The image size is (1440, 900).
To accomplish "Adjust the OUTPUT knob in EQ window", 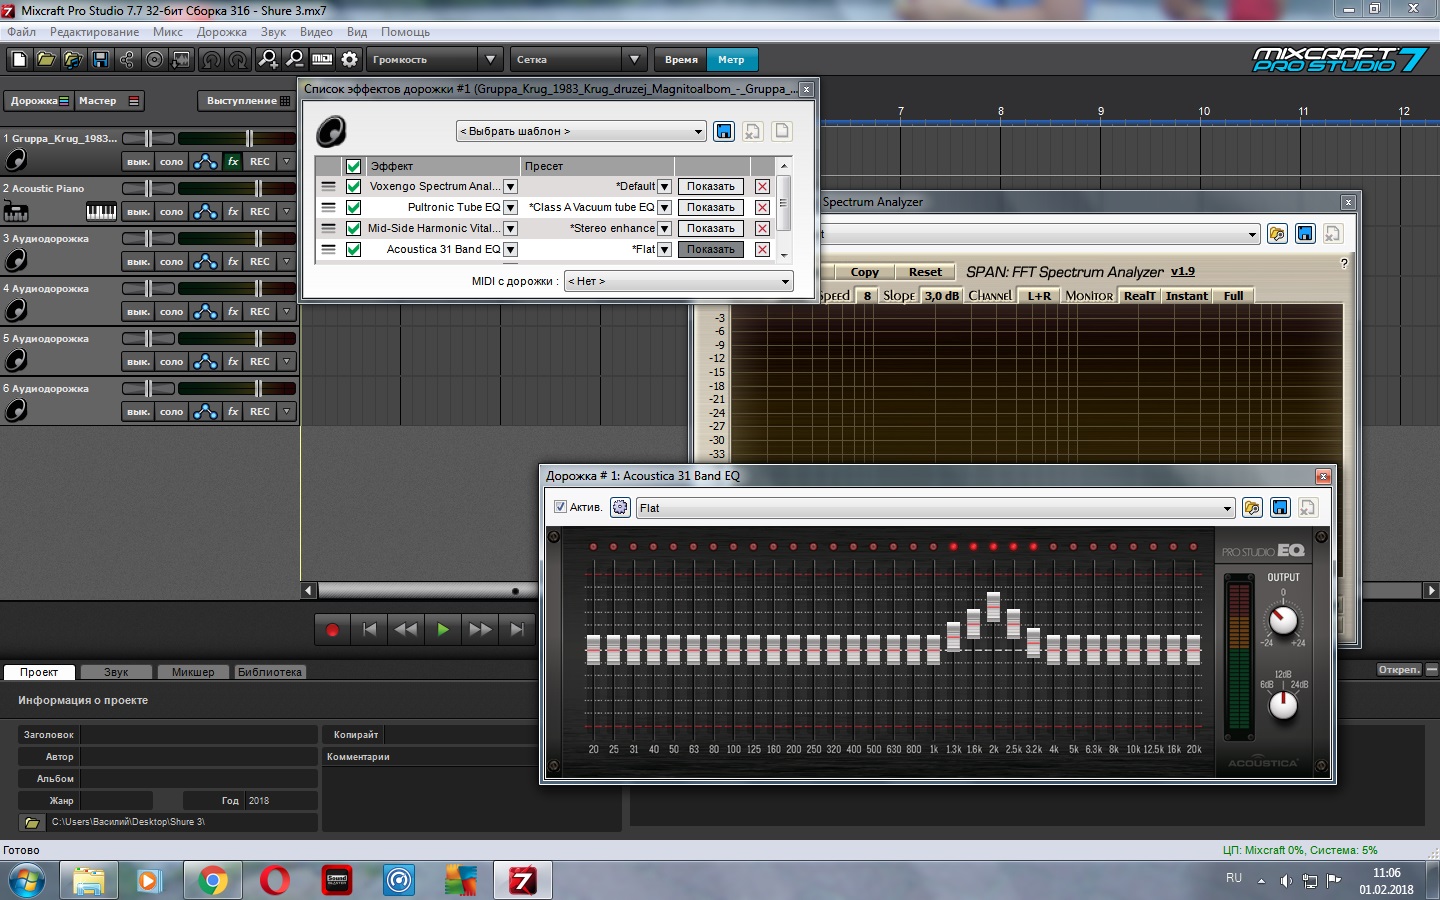I will [x=1283, y=621].
